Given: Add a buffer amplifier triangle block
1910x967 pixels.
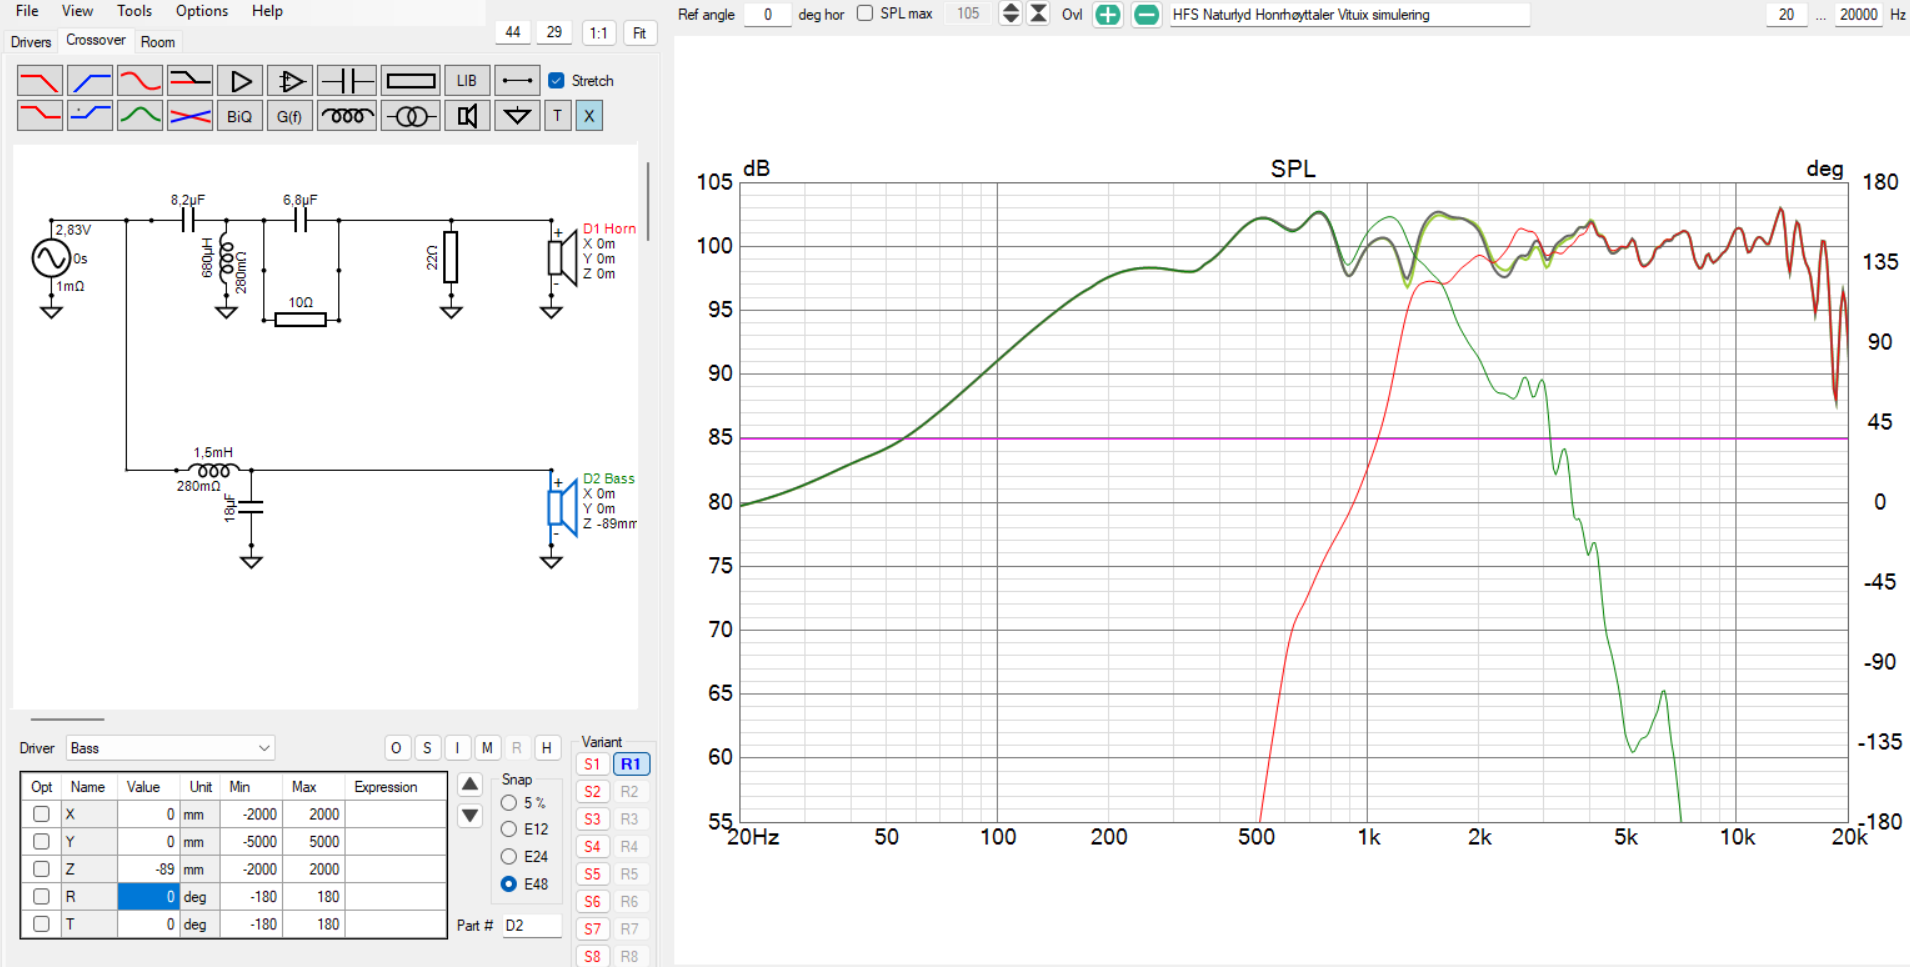Looking at the screenshot, I should point(240,80).
